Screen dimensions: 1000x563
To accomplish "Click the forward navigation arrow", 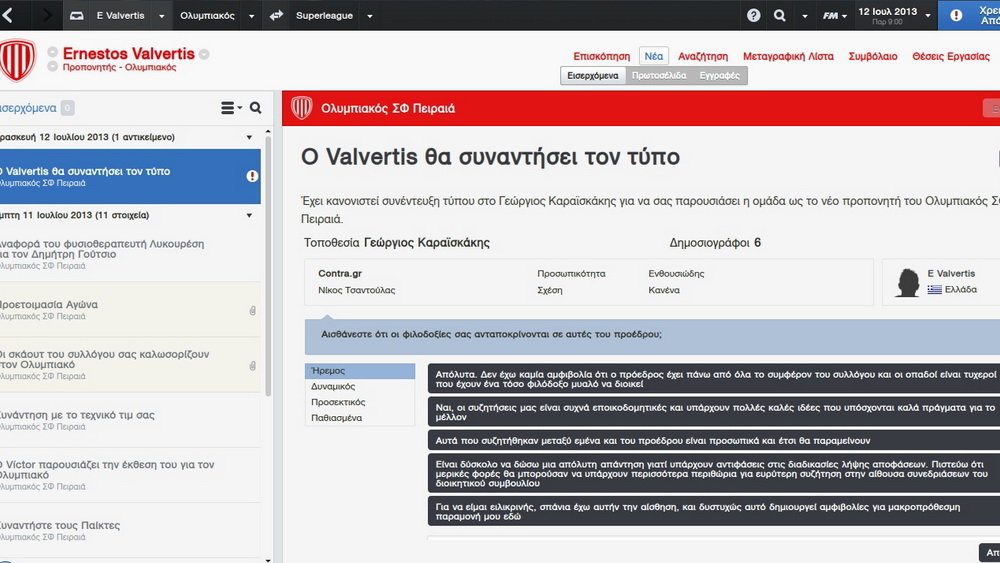I will click(x=45, y=15).
